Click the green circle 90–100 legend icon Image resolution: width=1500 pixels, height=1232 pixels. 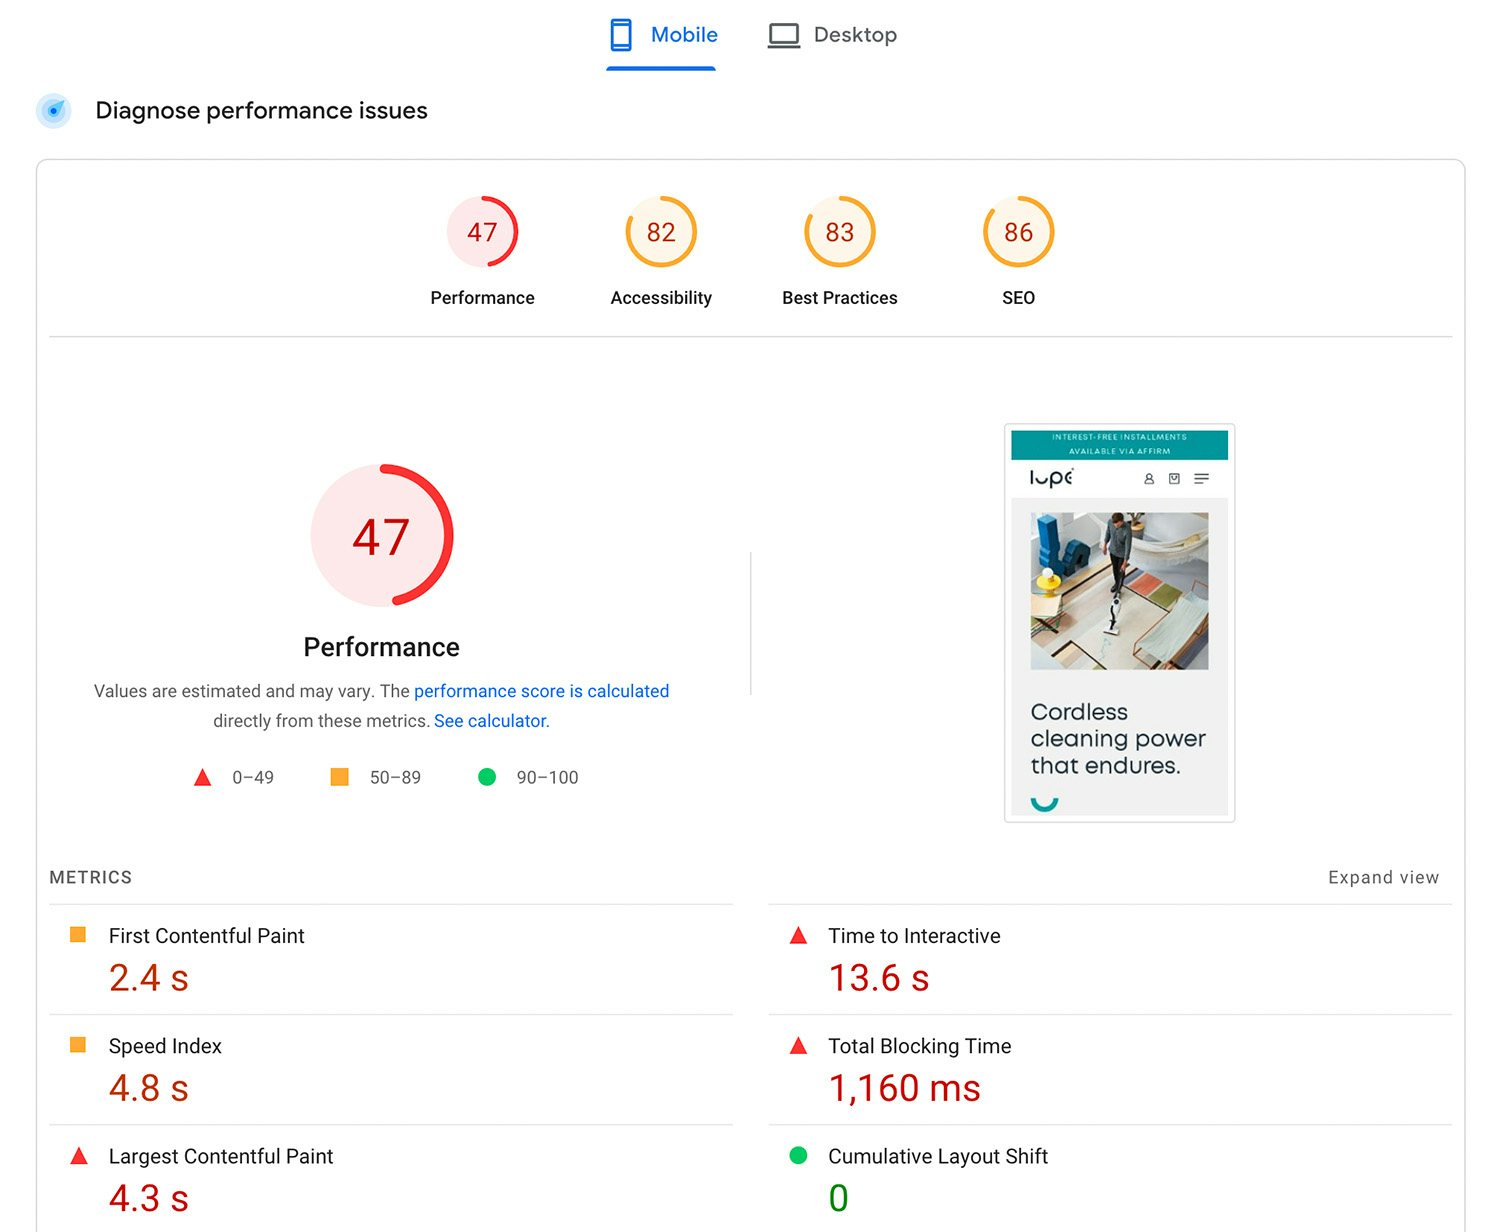point(487,777)
